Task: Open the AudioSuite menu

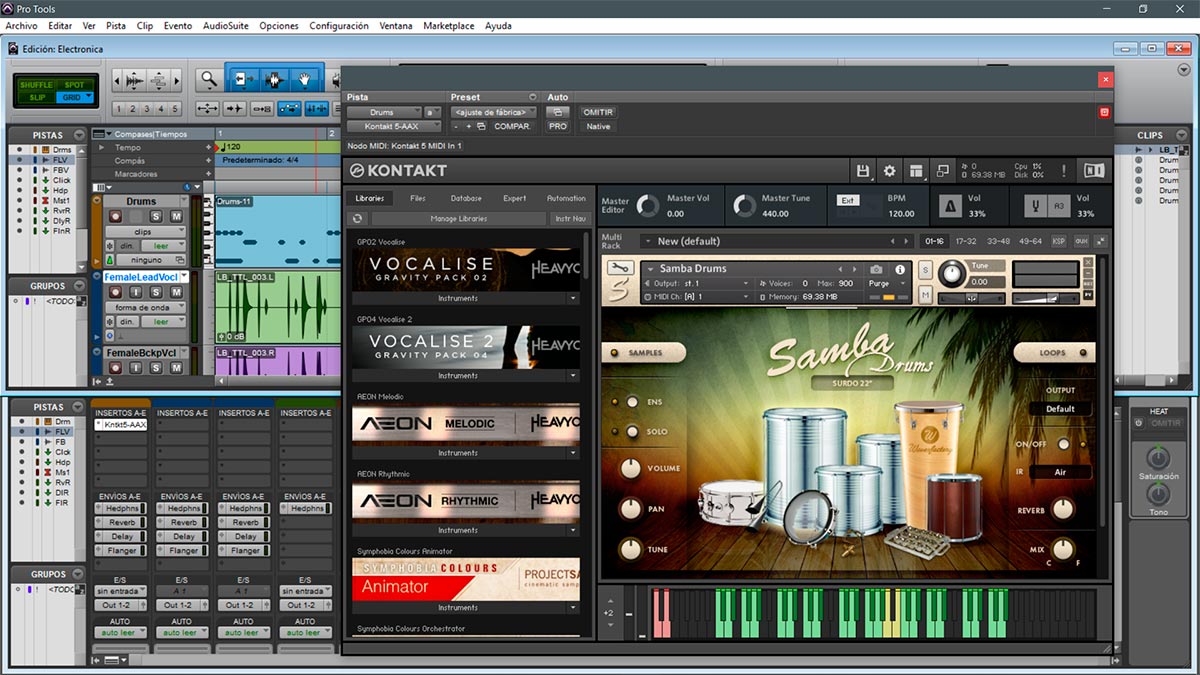Action: coord(226,26)
